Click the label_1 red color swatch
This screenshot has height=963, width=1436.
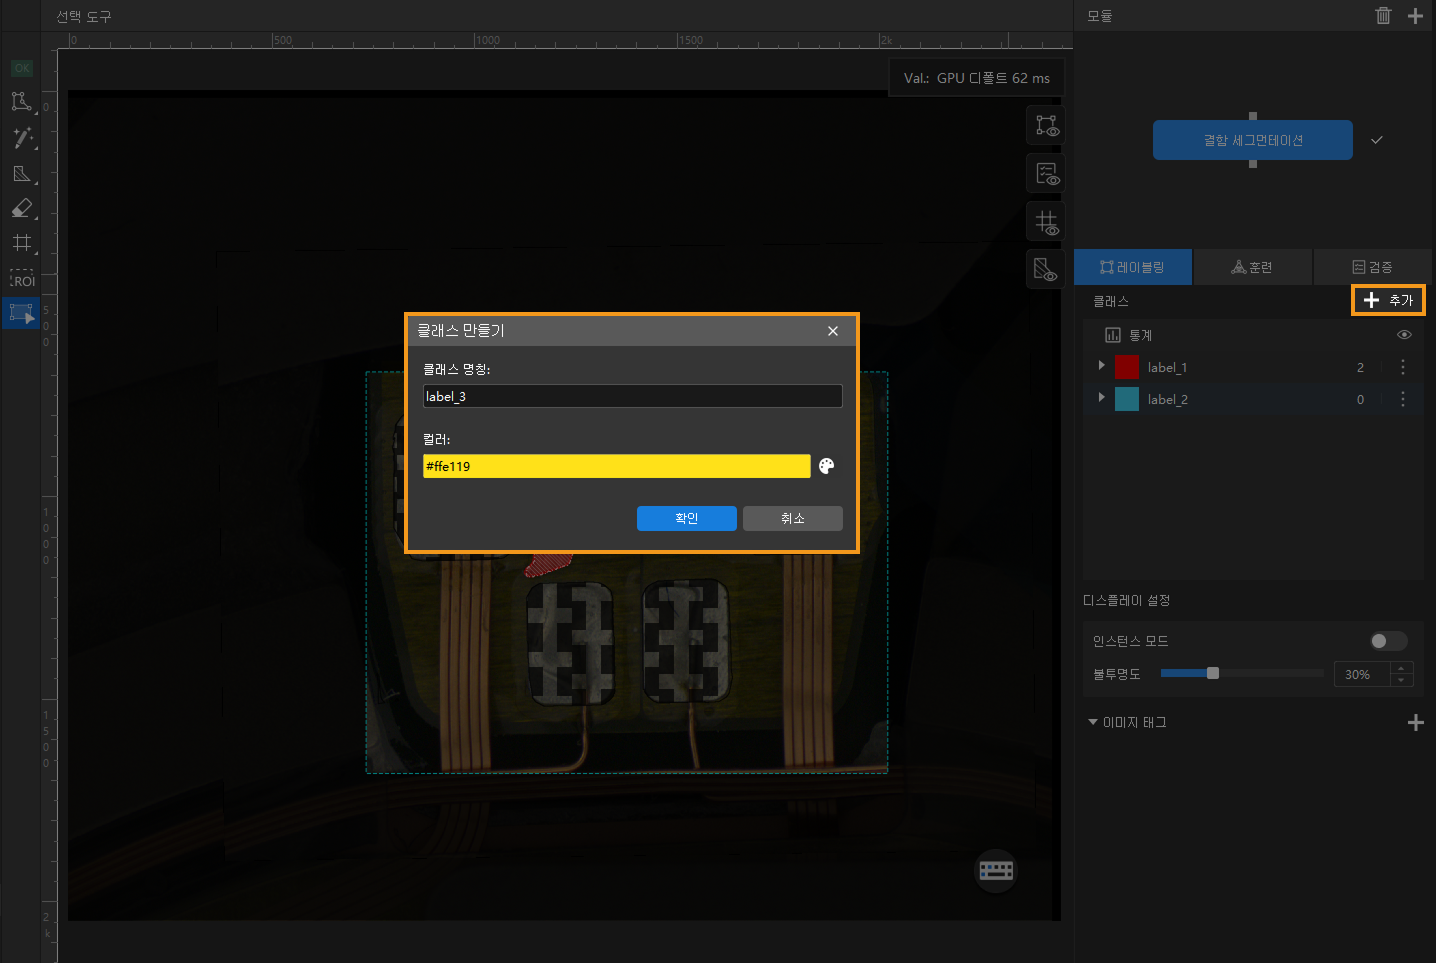coord(1127,367)
